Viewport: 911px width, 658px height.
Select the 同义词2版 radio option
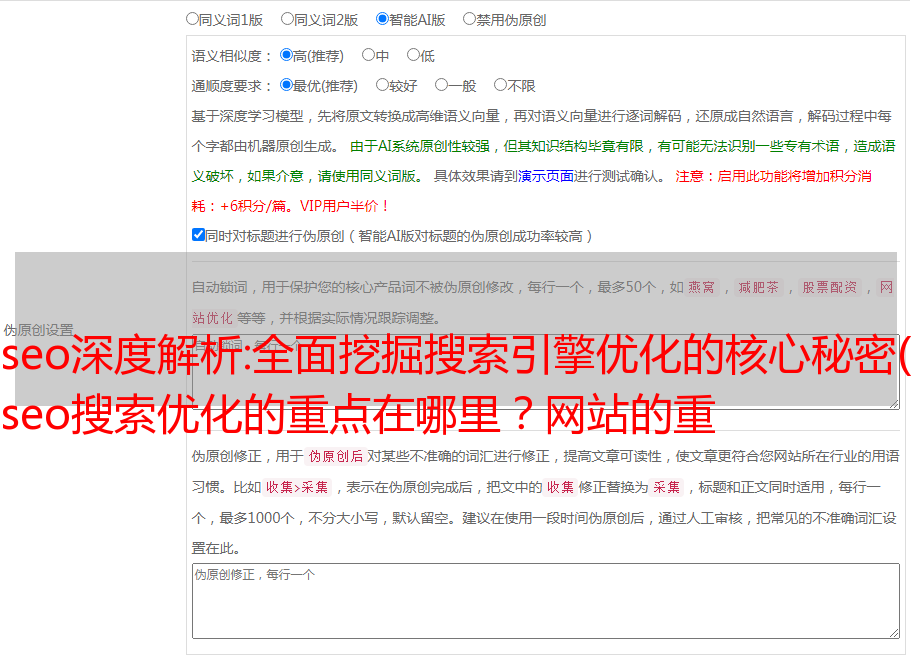[287, 19]
